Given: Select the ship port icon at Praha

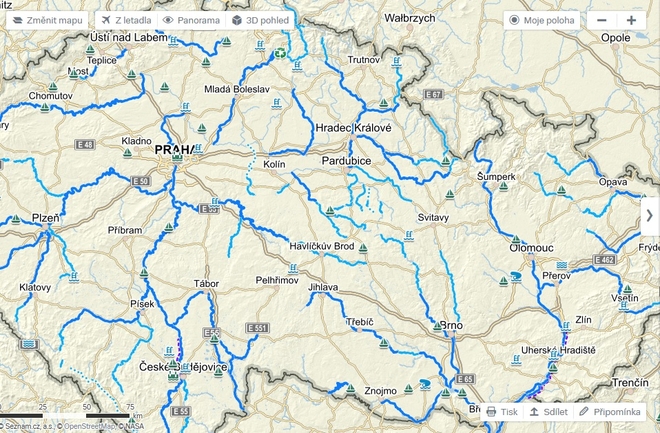Looking at the screenshot, I should (x=177, y=157).
